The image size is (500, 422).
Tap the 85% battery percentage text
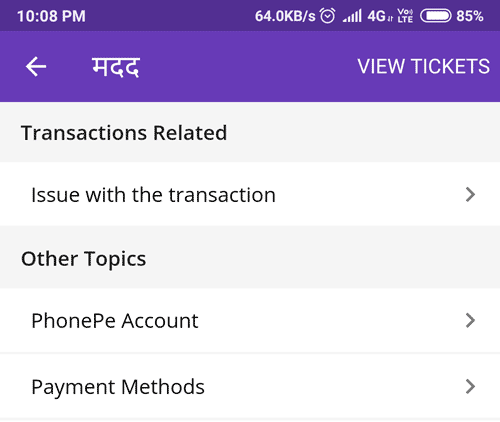[470, 16]
